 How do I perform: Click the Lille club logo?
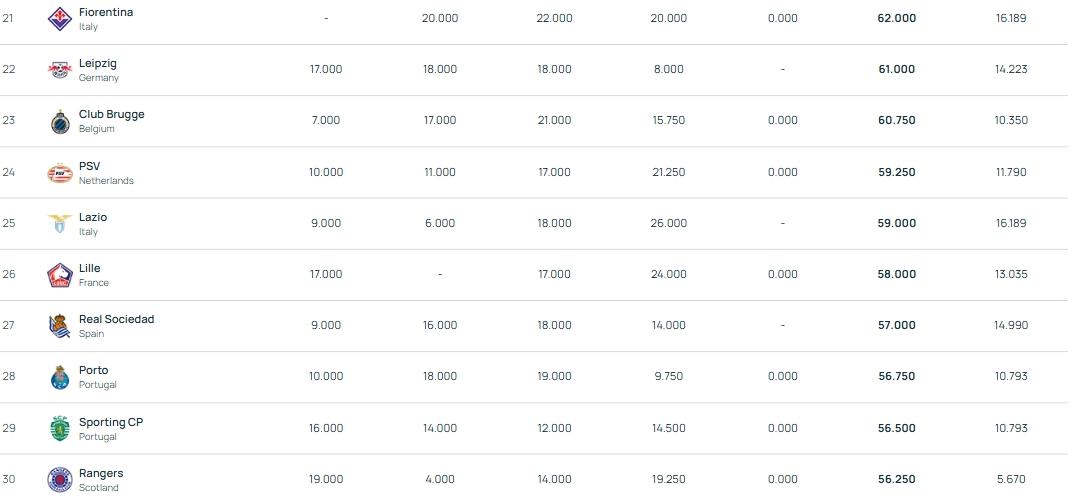tap(60, 275)
